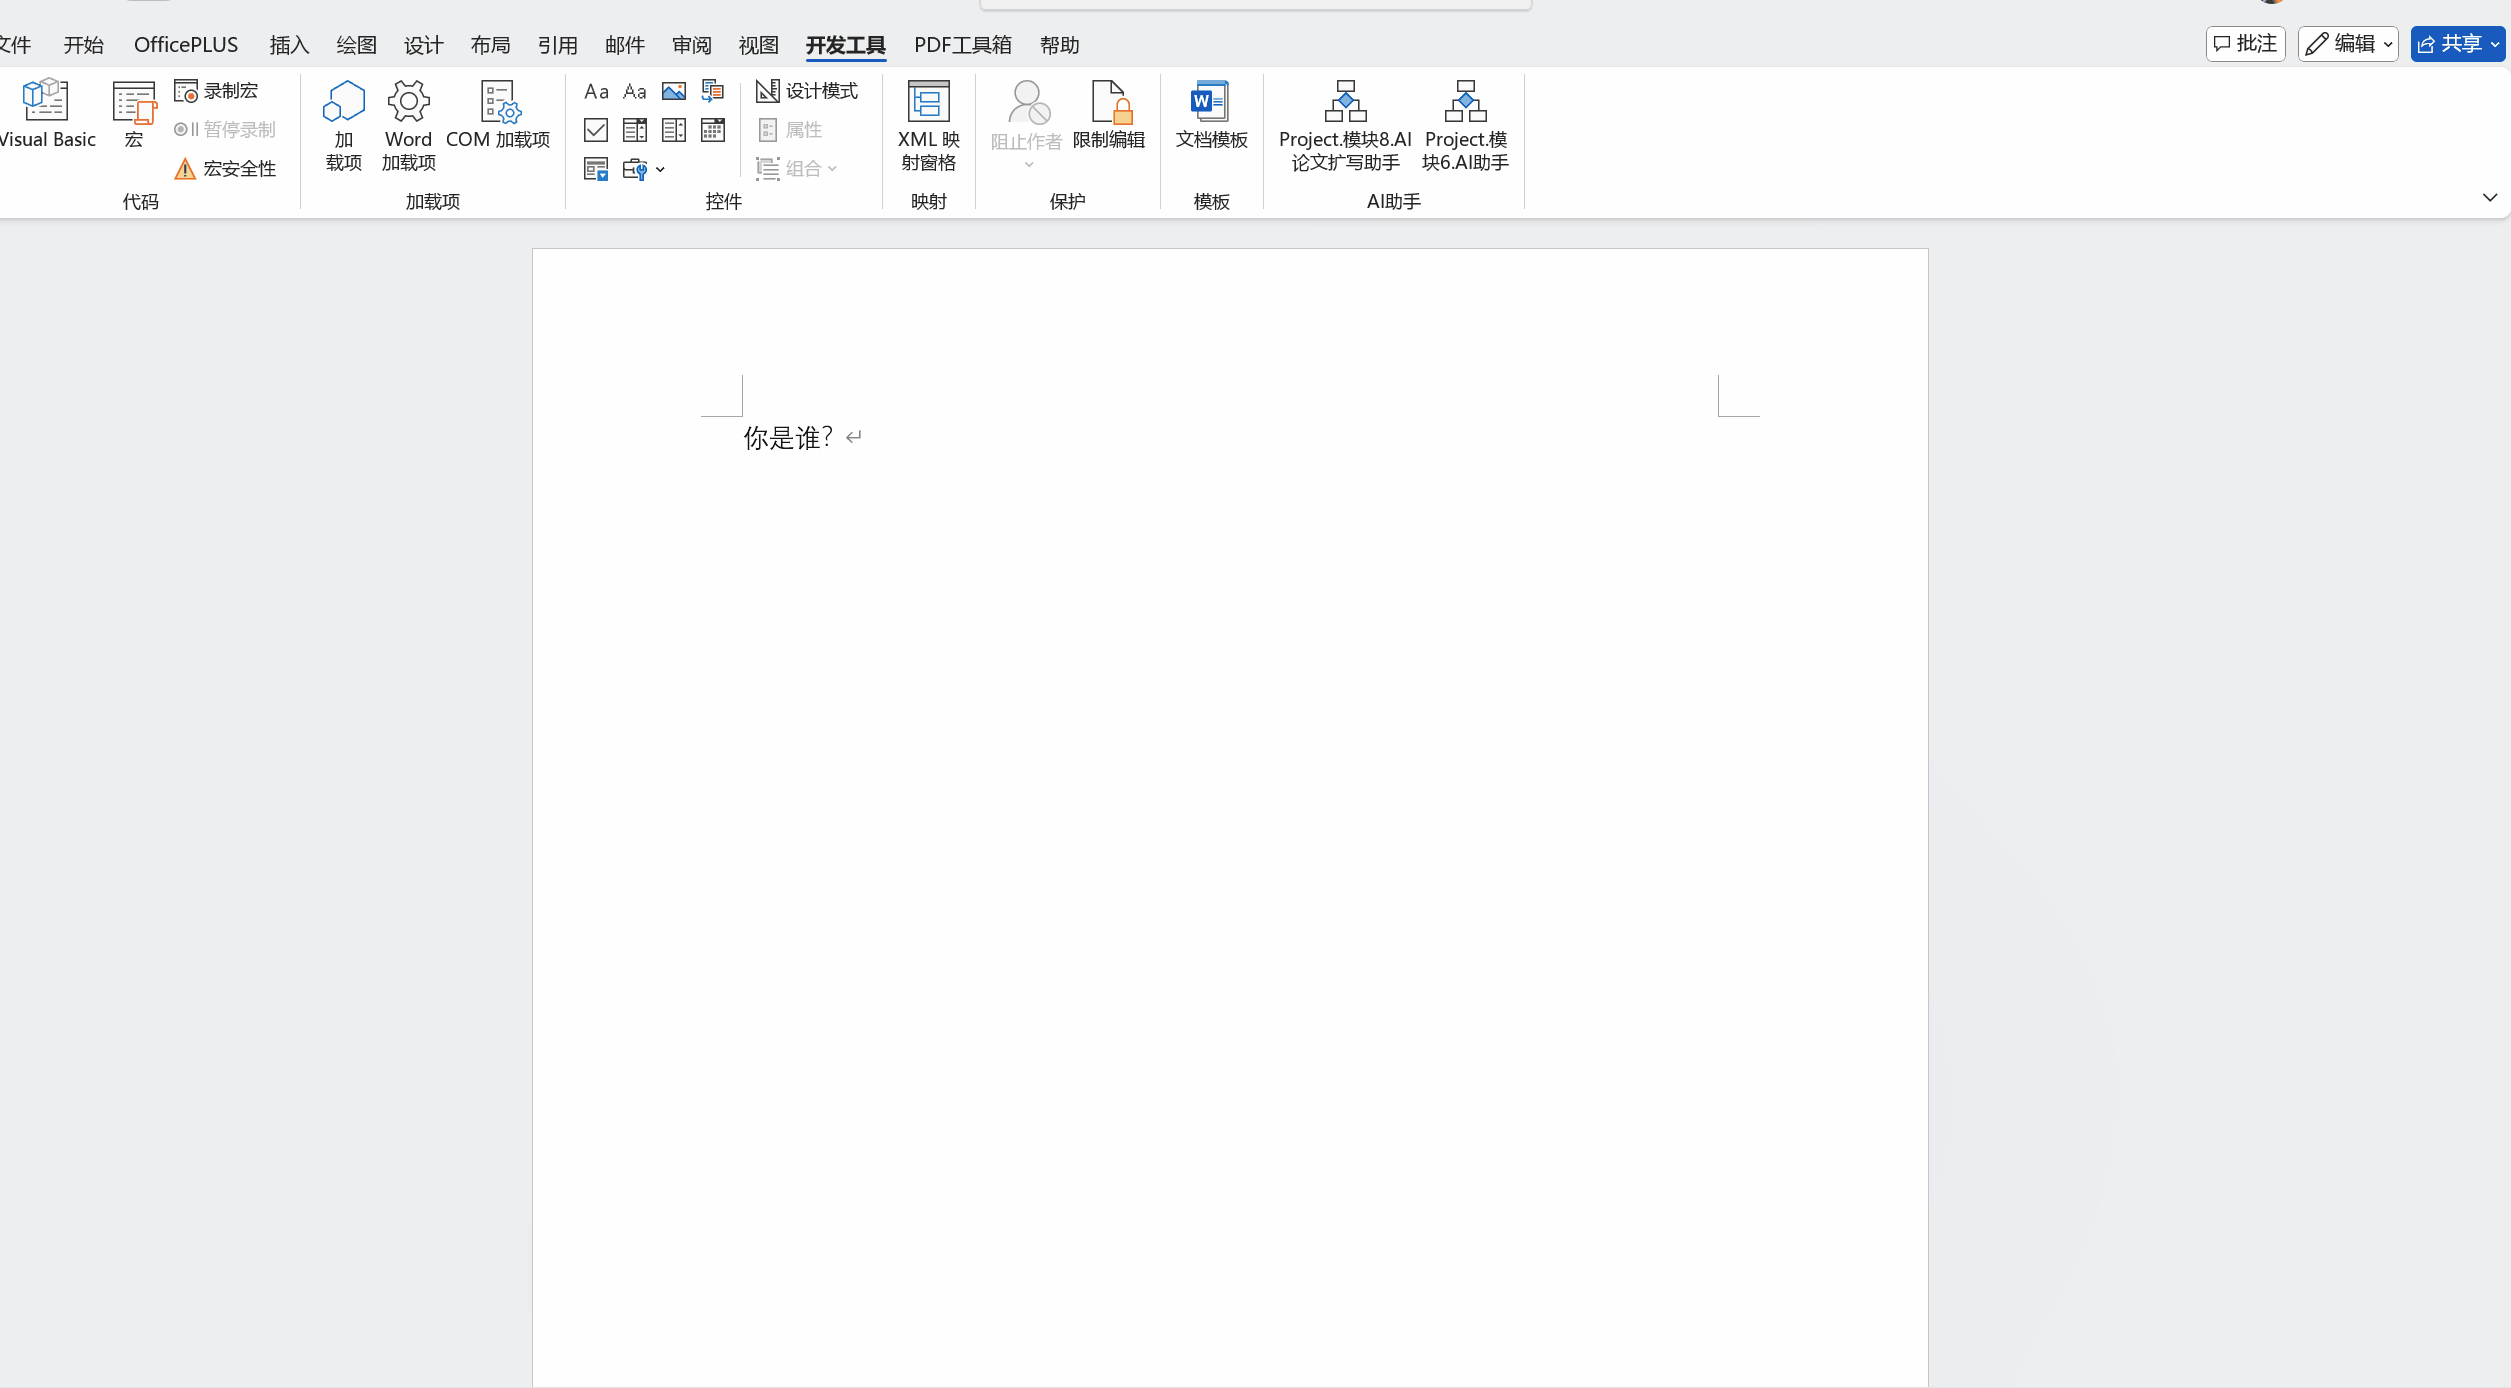Insert a rich text content control
The height and width of the screenshot is (1388, 2511).
point(596,91)
